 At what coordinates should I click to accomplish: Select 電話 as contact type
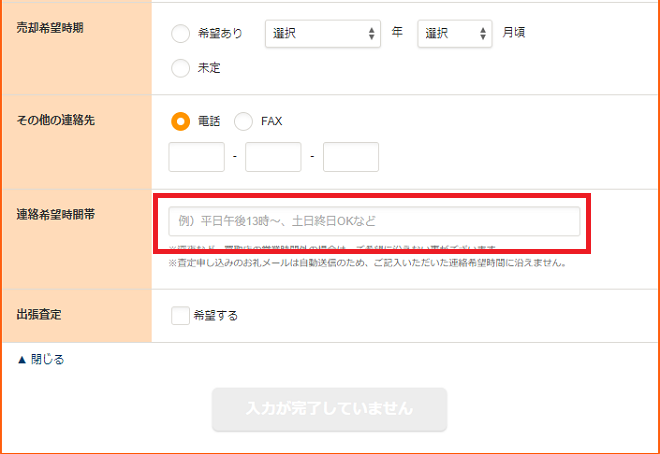181,121
